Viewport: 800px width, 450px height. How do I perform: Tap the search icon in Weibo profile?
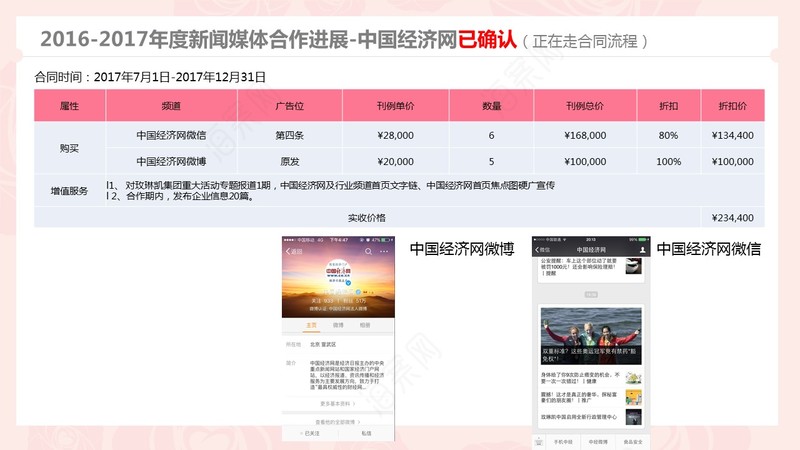point(368,252)
